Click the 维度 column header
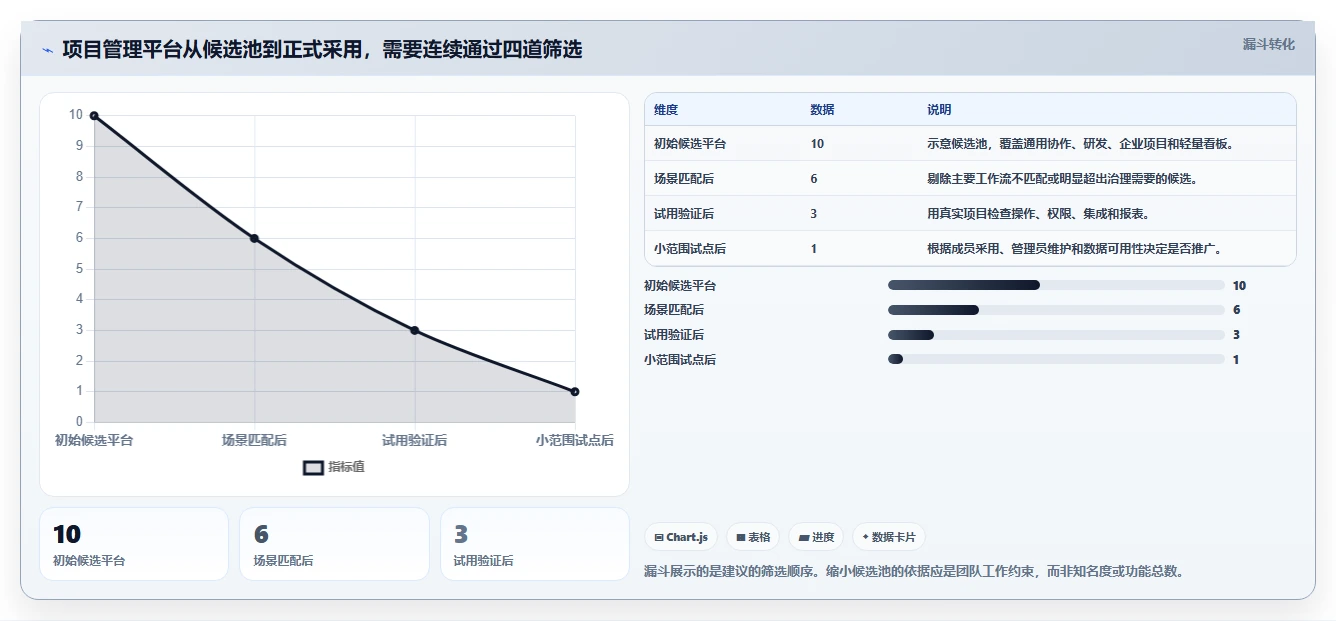The width and height of the screenshot is (1336, 621). coord(666,110)
